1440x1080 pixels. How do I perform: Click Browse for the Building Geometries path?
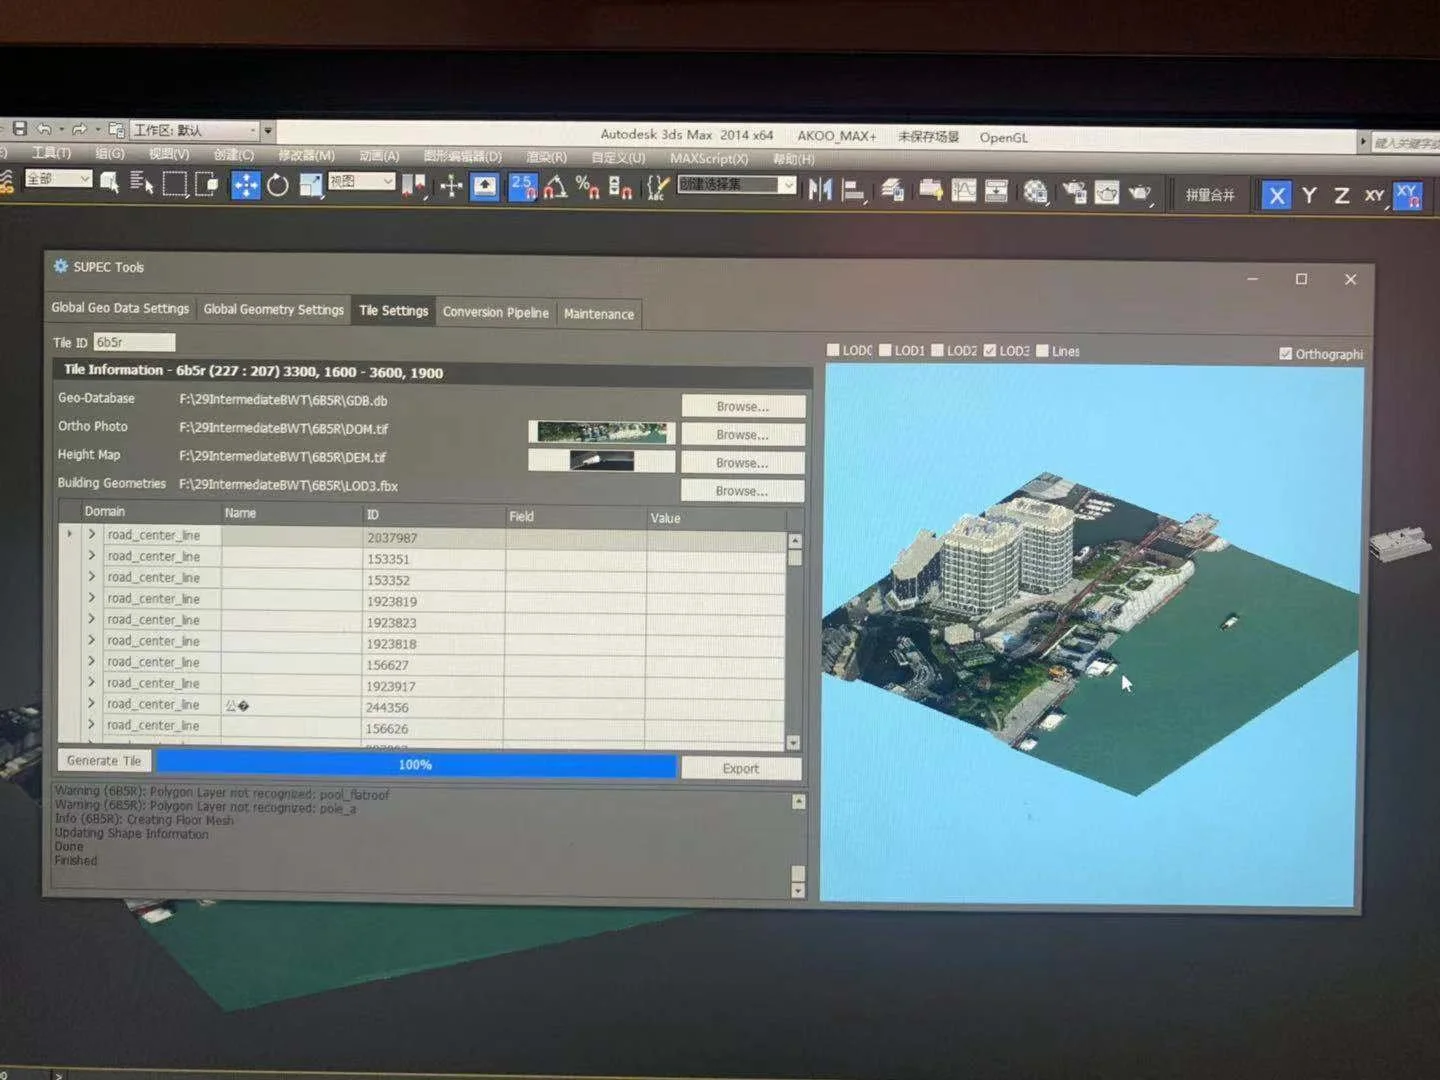click(742, 490)
